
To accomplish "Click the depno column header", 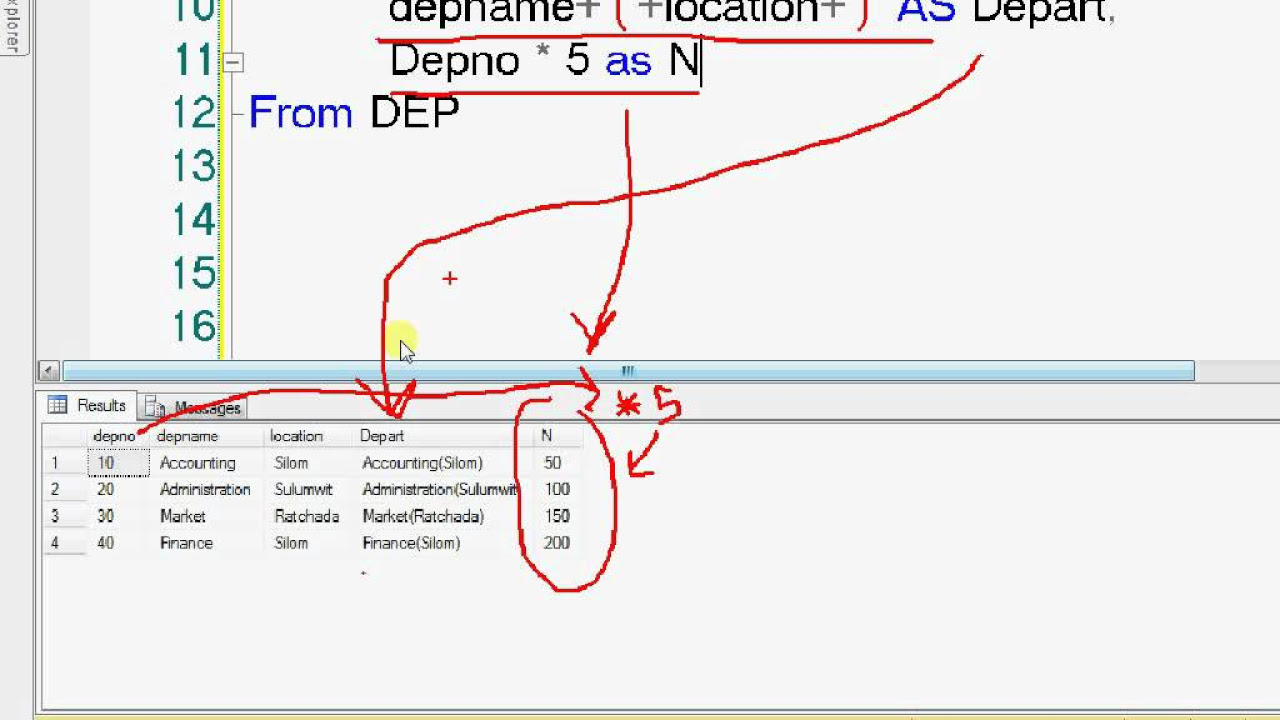I will point(114,436).
